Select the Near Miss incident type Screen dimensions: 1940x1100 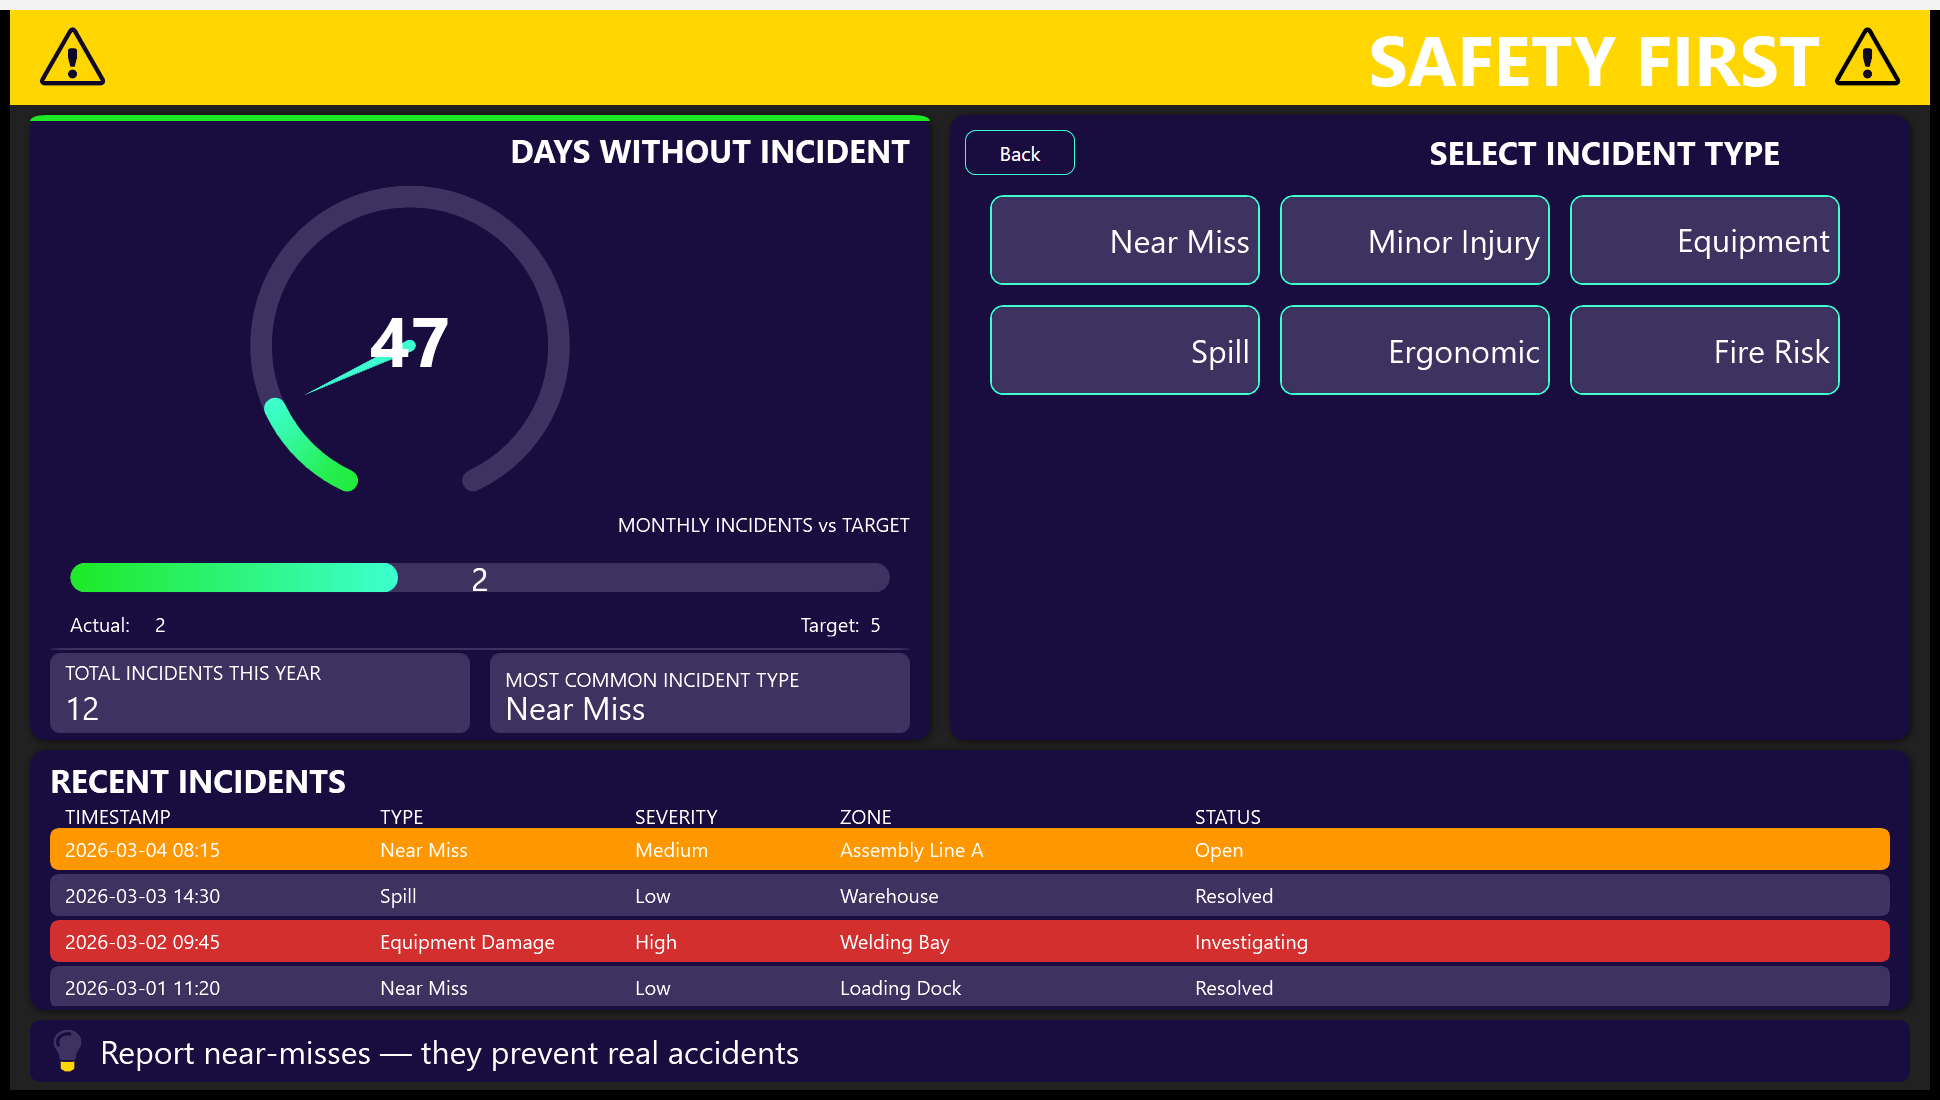tap(1124, 240)
